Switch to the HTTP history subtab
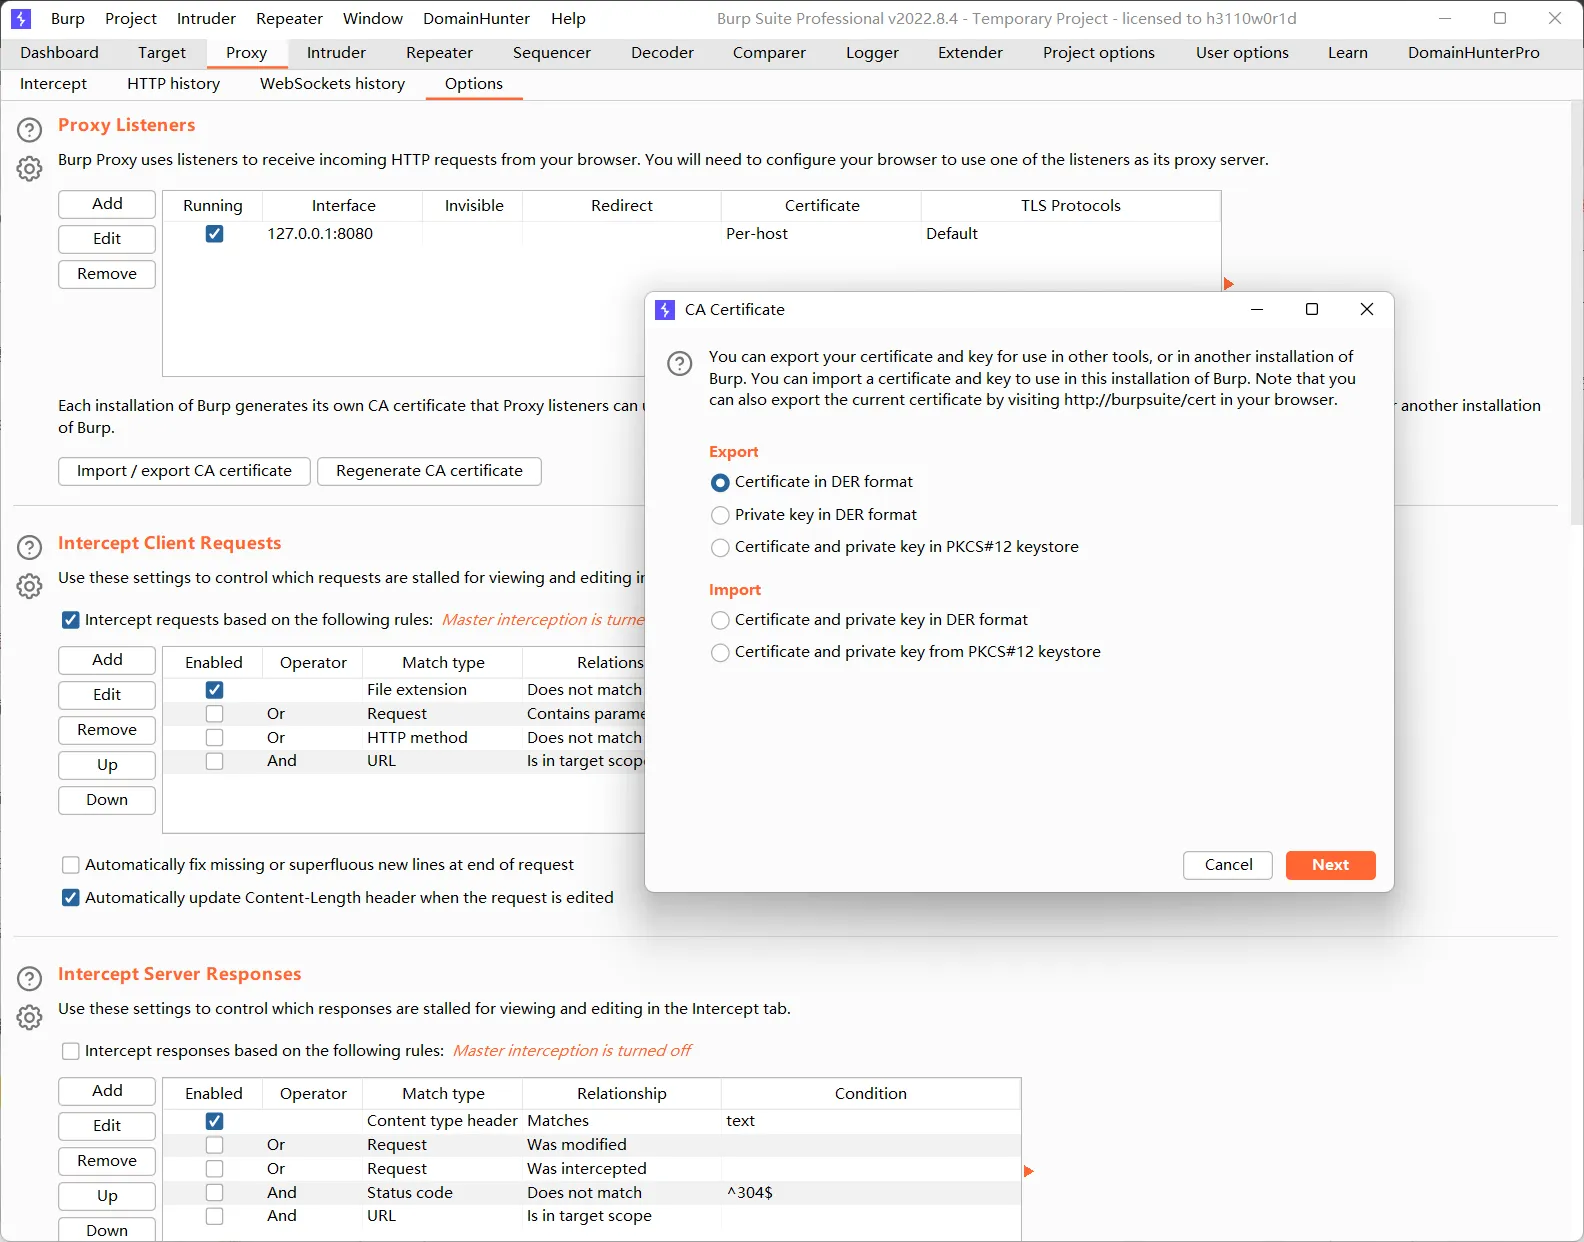The width and height of the screenshot is (1584, 1242). coord(173,84)
